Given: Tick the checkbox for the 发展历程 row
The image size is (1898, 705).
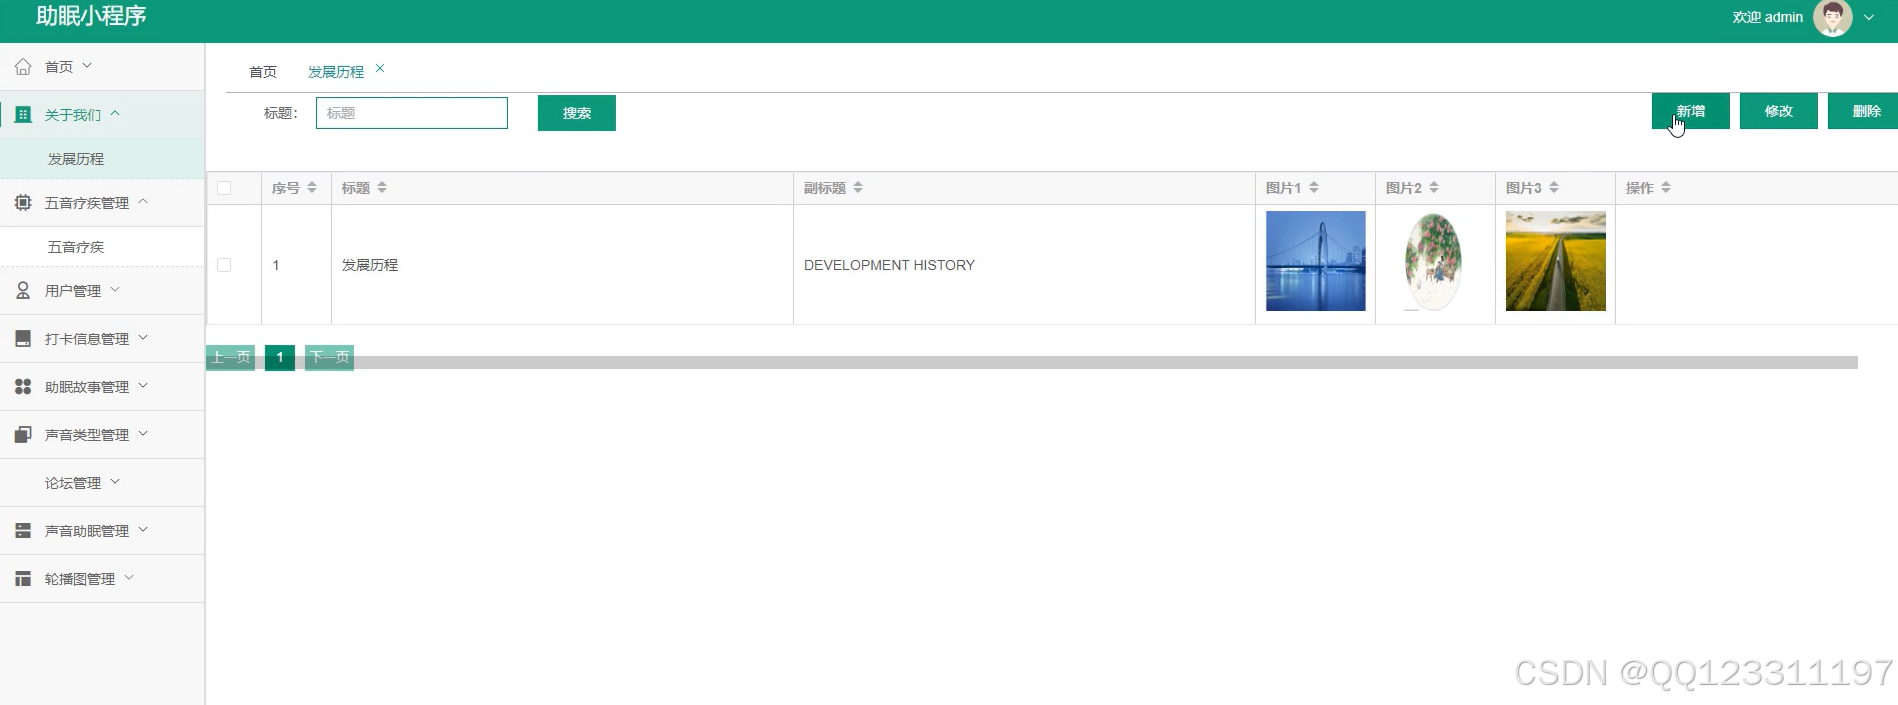Looking at the screenshot, I should point(224,265).
